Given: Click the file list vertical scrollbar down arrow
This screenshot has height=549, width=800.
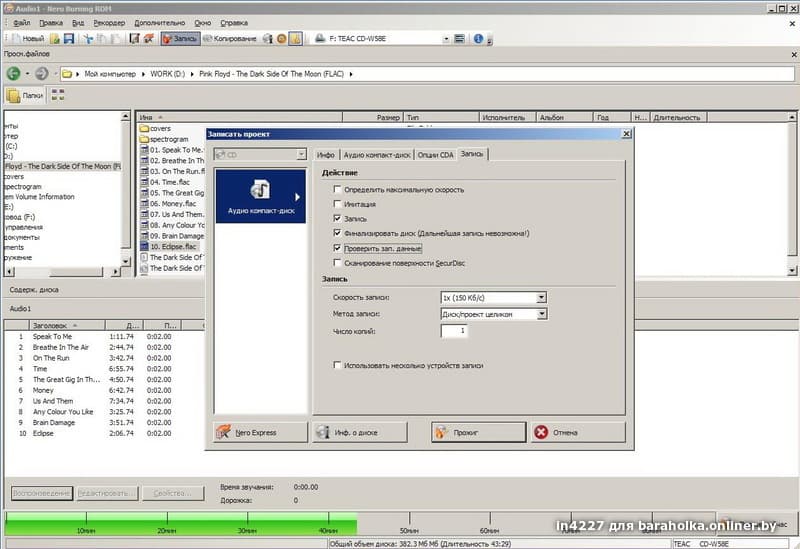Looking at the screenshot, I should click(792, 271).
